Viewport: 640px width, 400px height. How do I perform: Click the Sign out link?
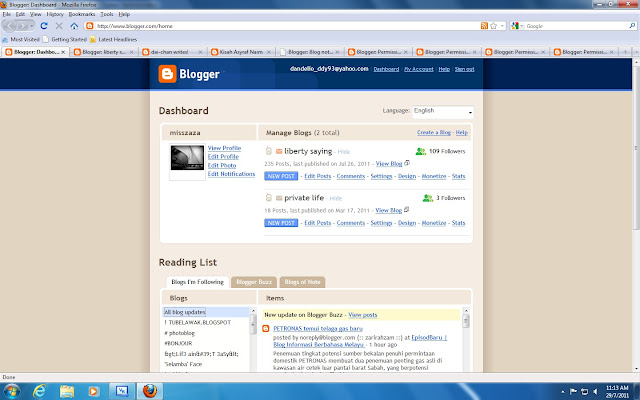coord(464,69)
